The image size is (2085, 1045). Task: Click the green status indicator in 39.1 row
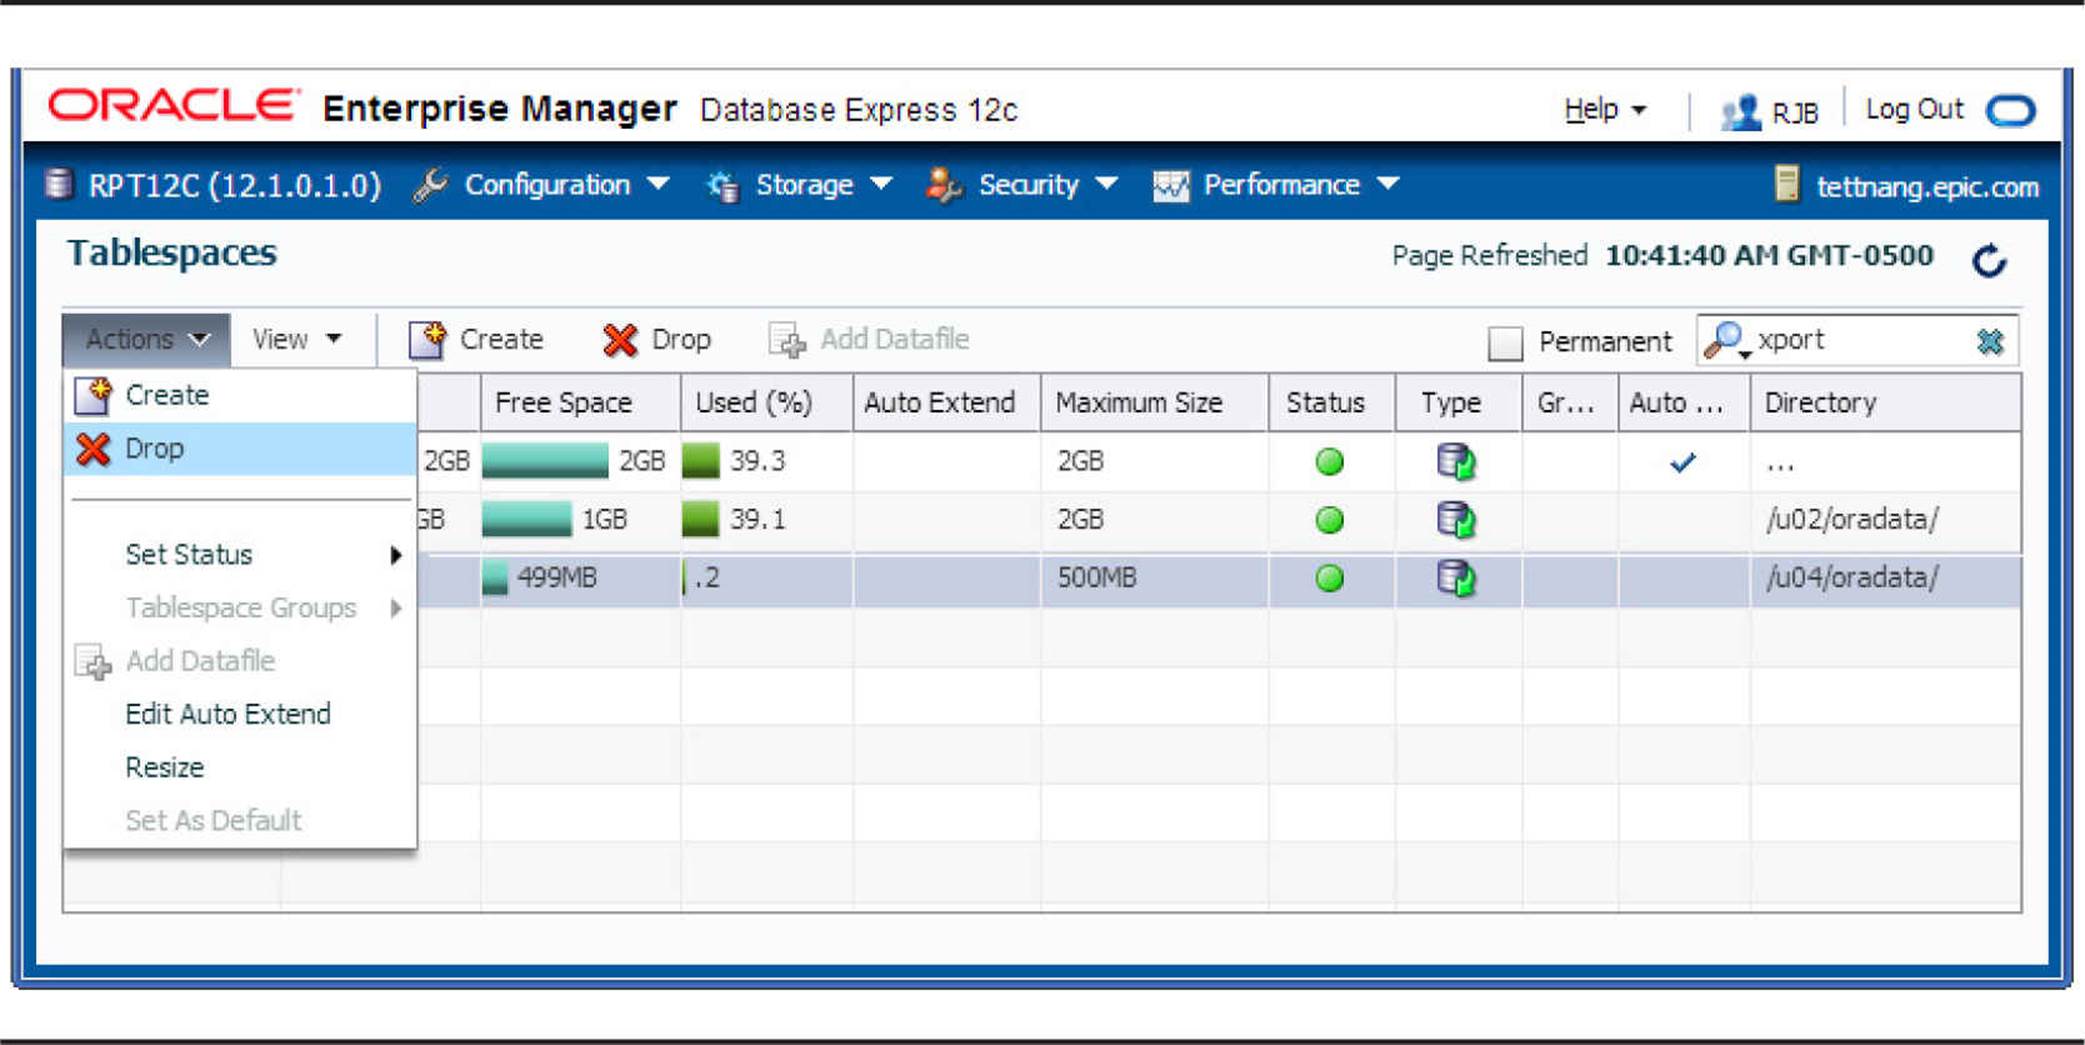tap(1329, 520)
